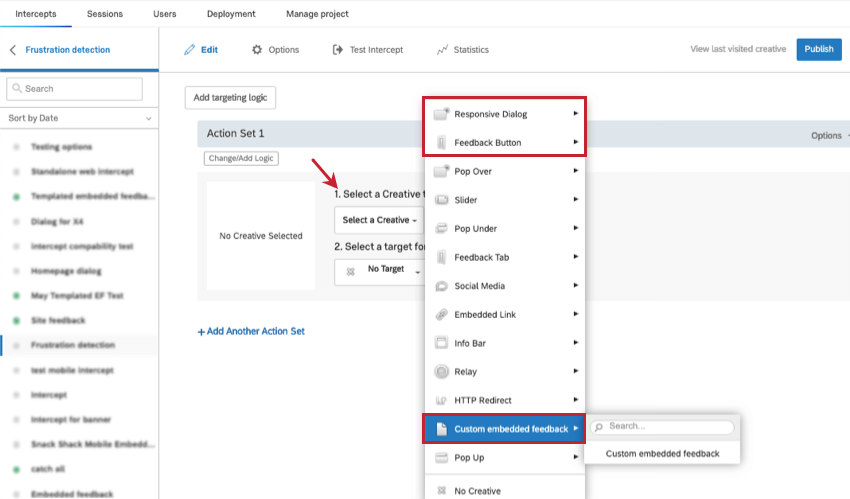Open Action Set 1 Options menu

point(829,136)
